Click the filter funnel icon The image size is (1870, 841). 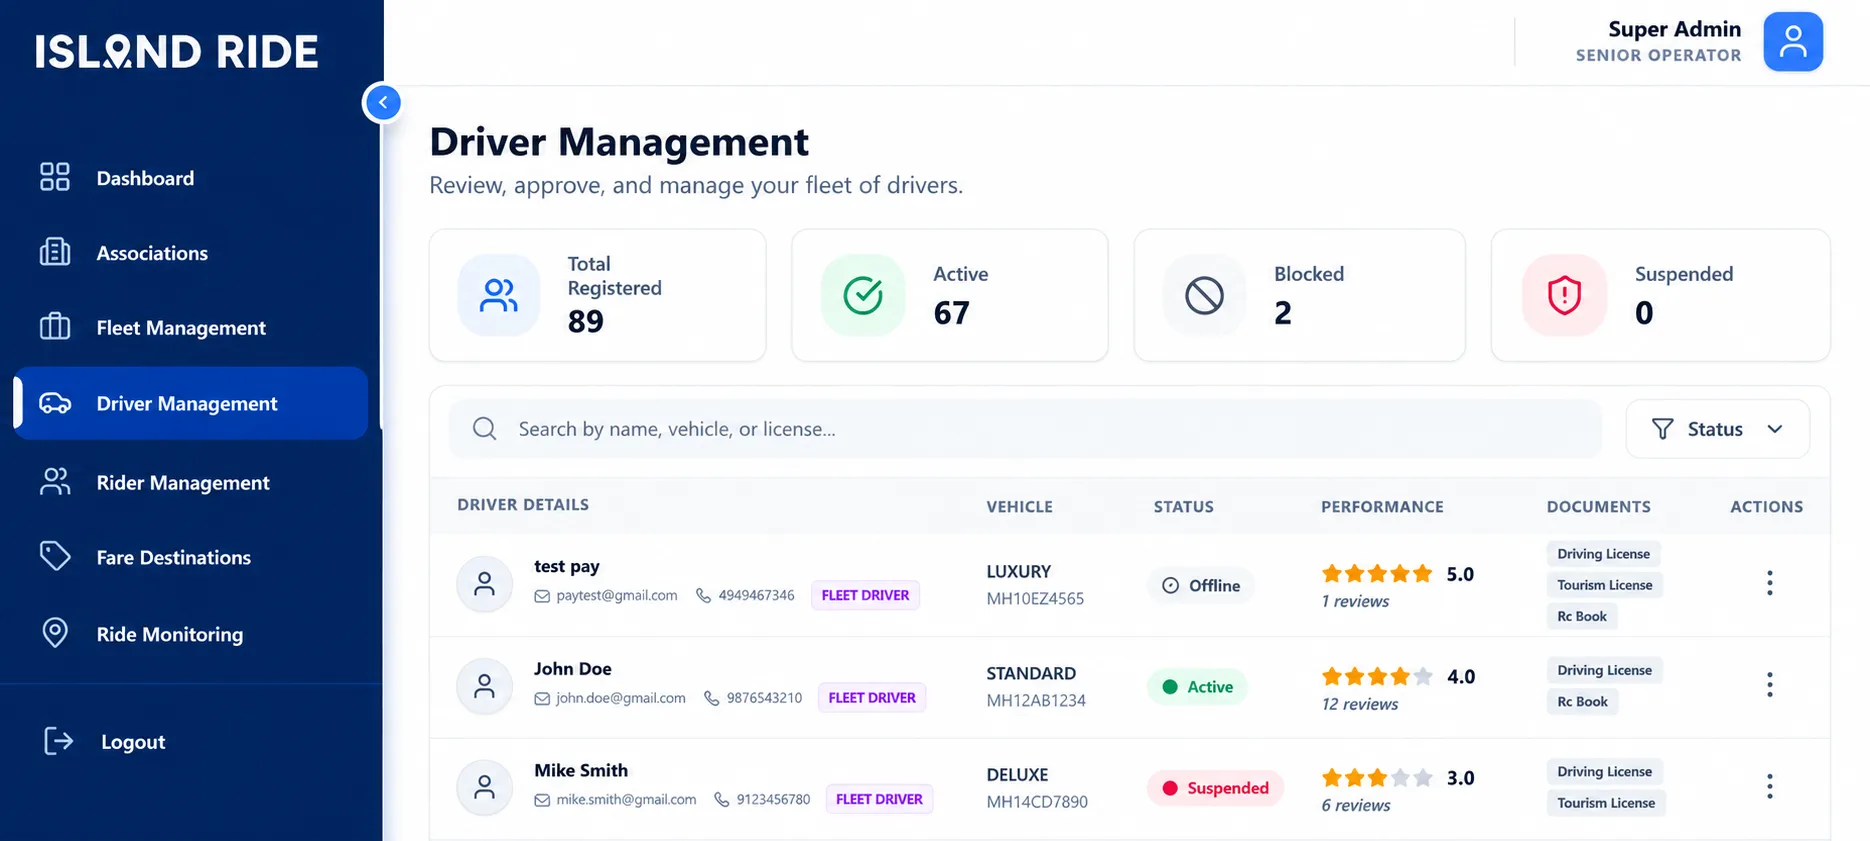[x=1662, y=429]
